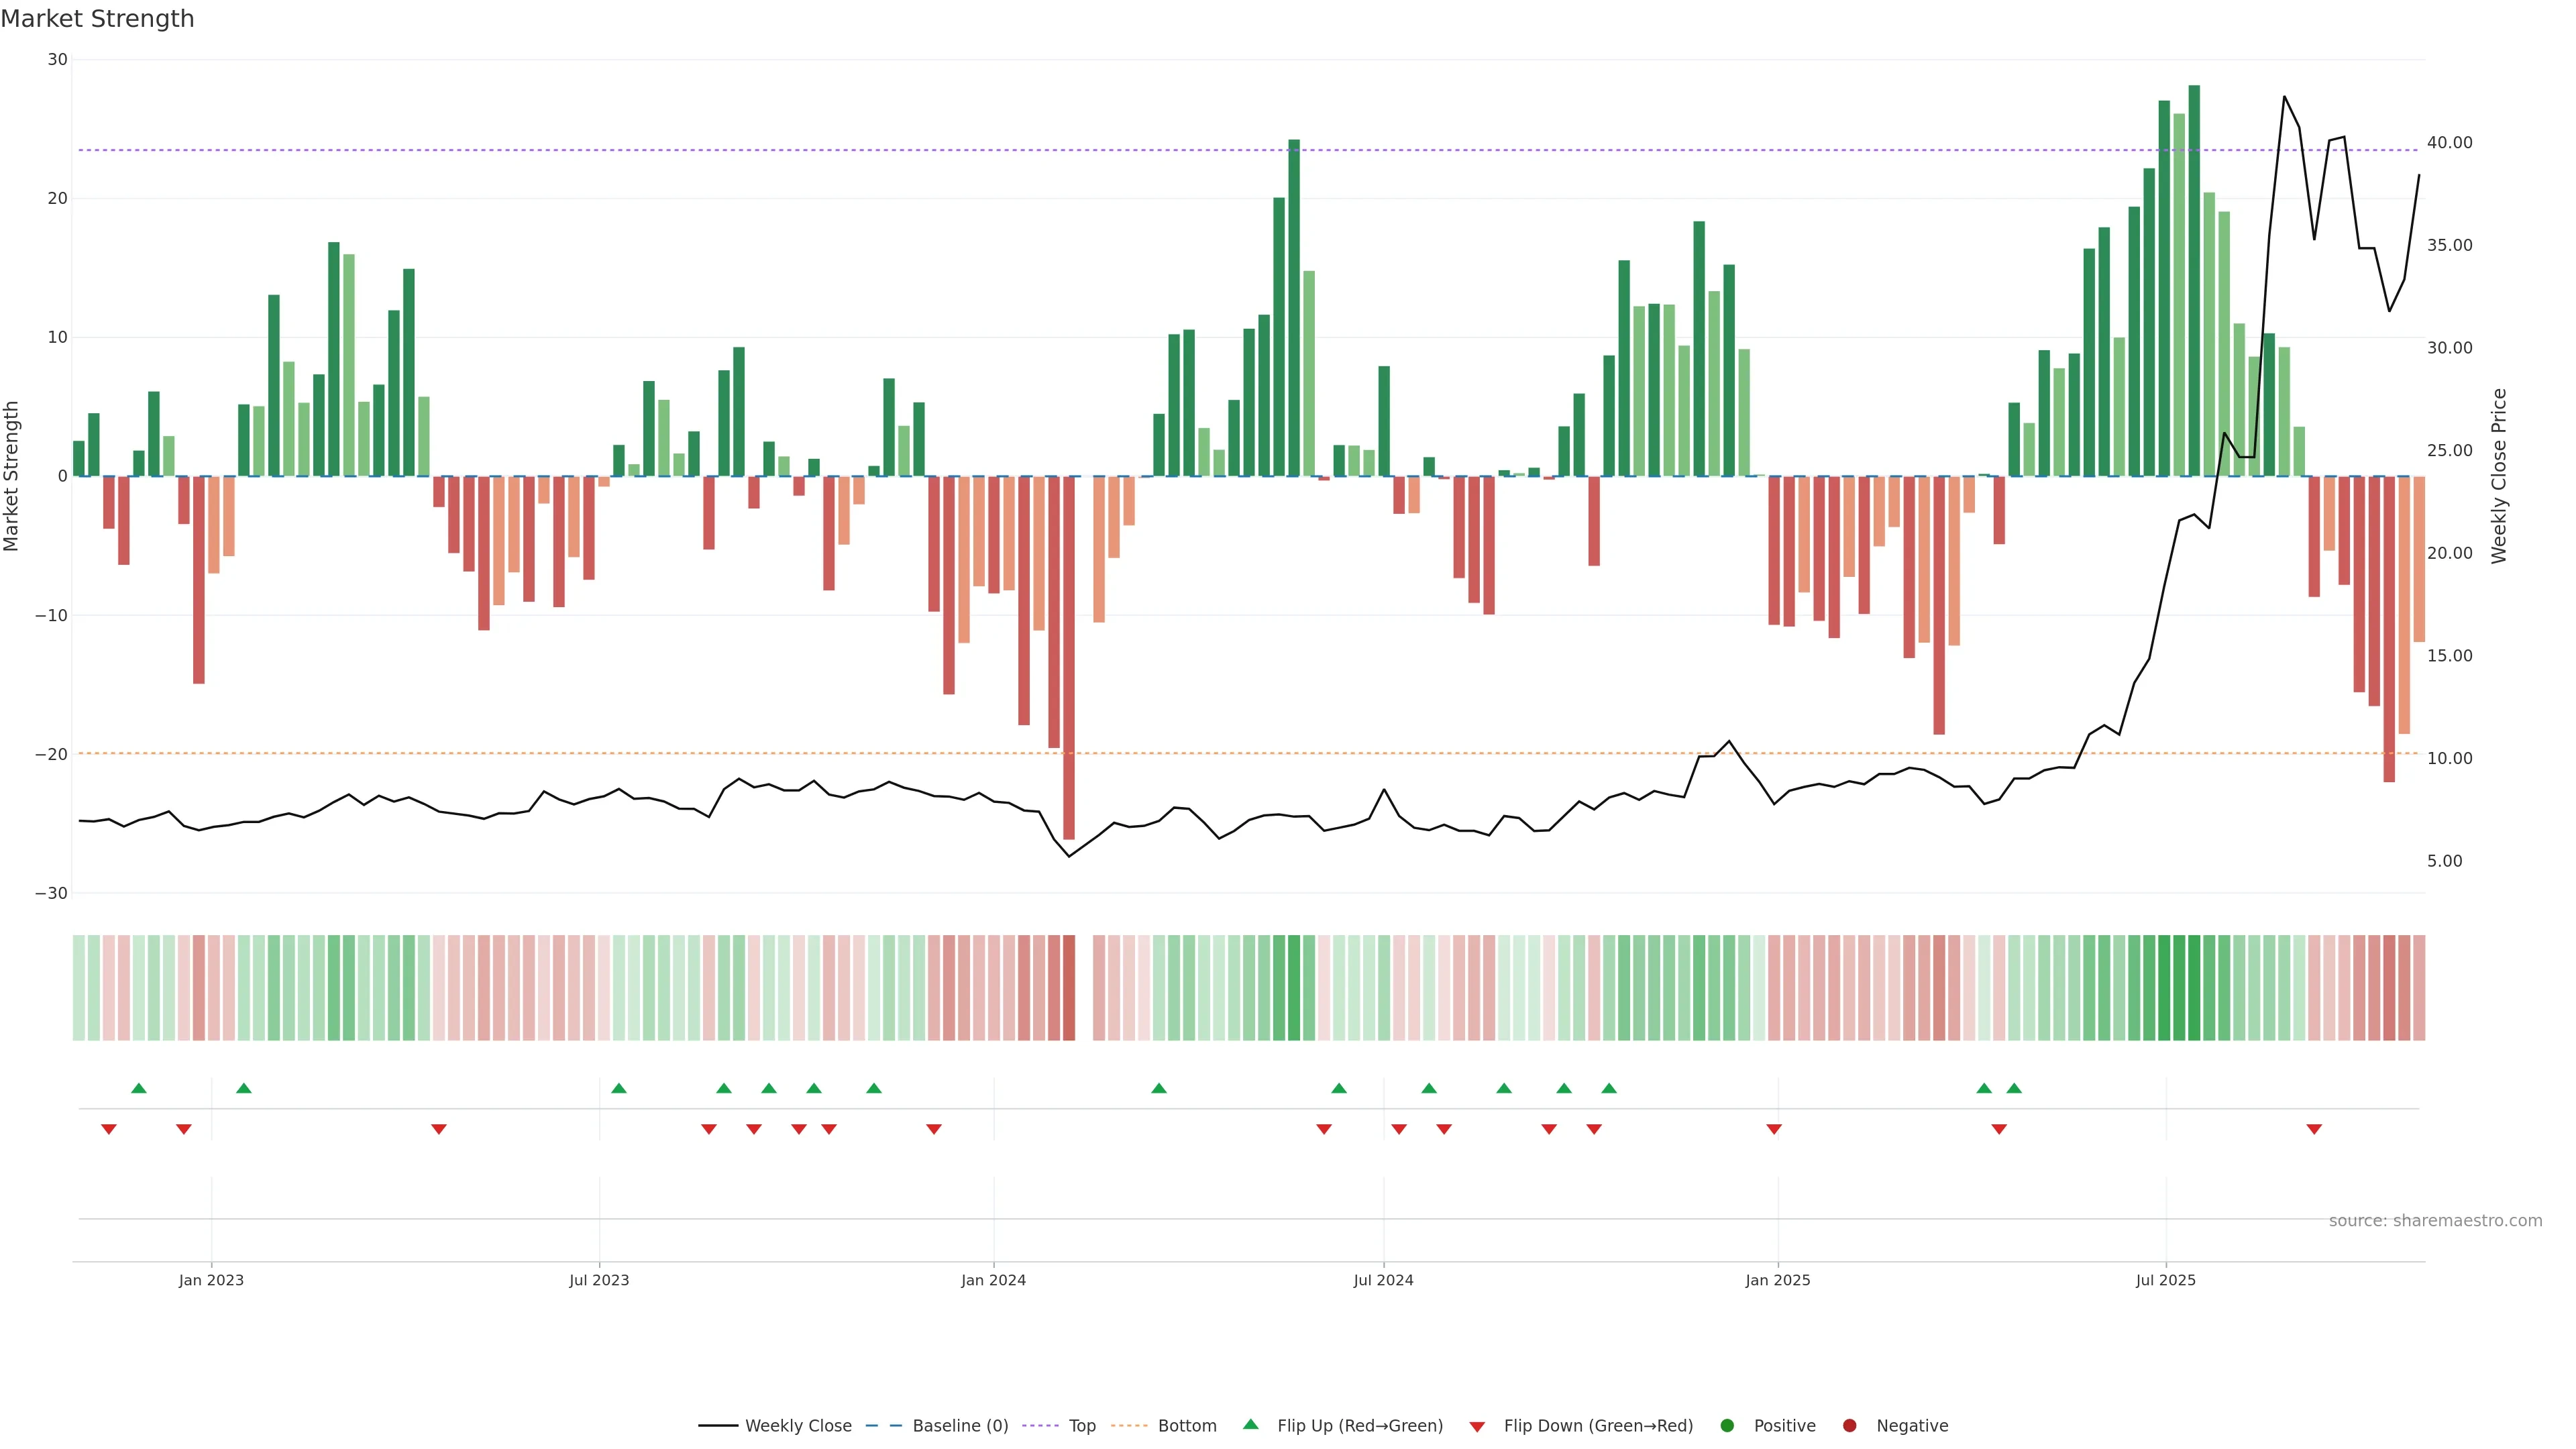The width and height of the screenshot is (2576, 1449).
Task: Click the Jan 2023 x-axis label
Action: (x=211, y=1280)
